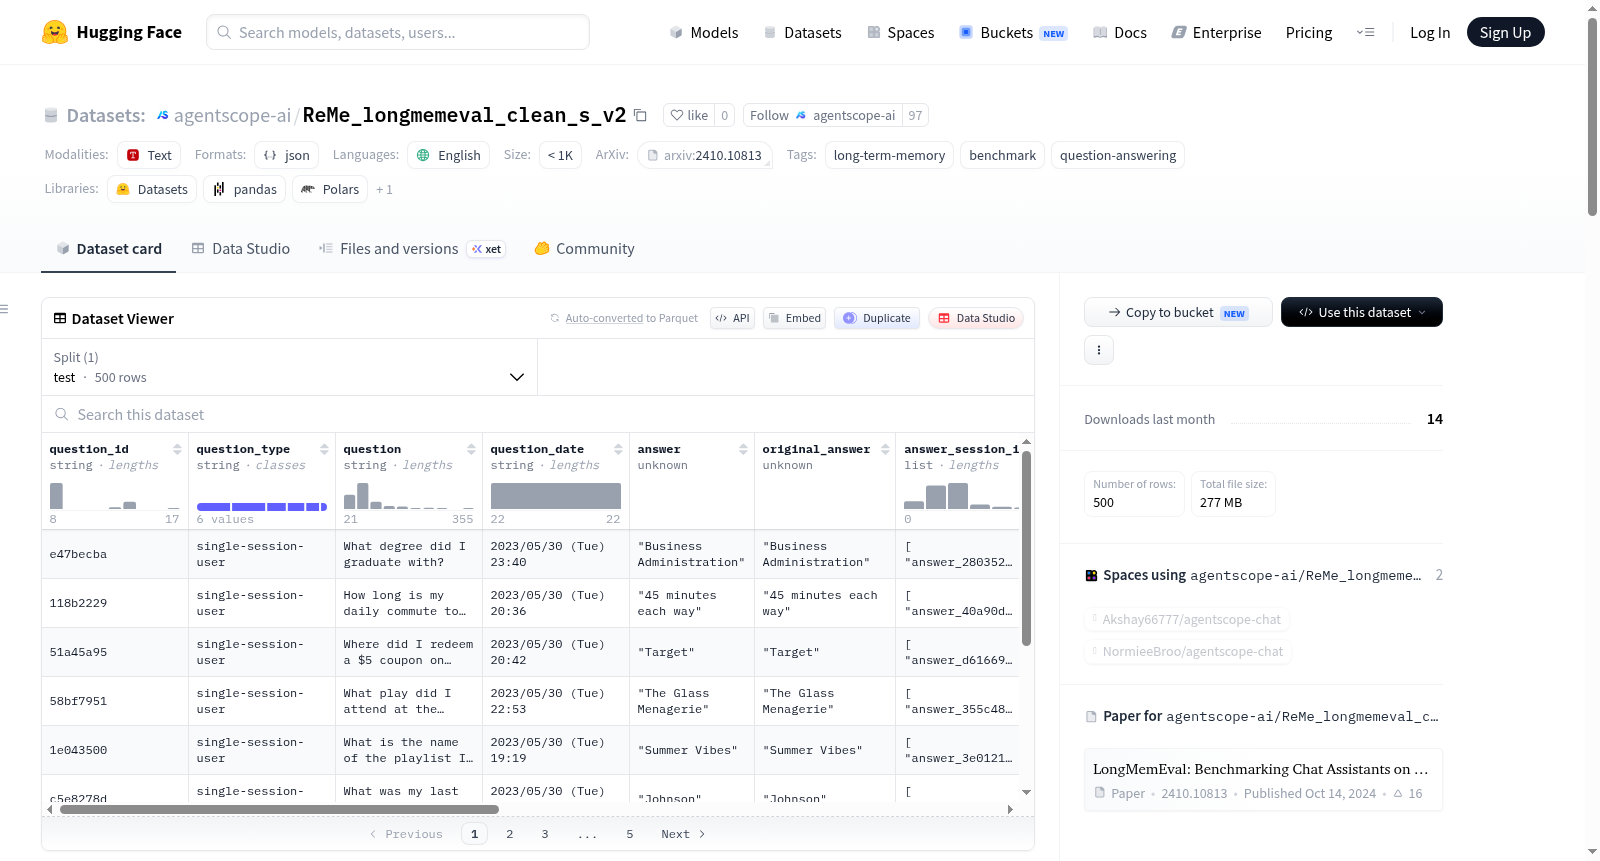
Task: Click the table horizontal scrollbar
Action: coord(279,809)
